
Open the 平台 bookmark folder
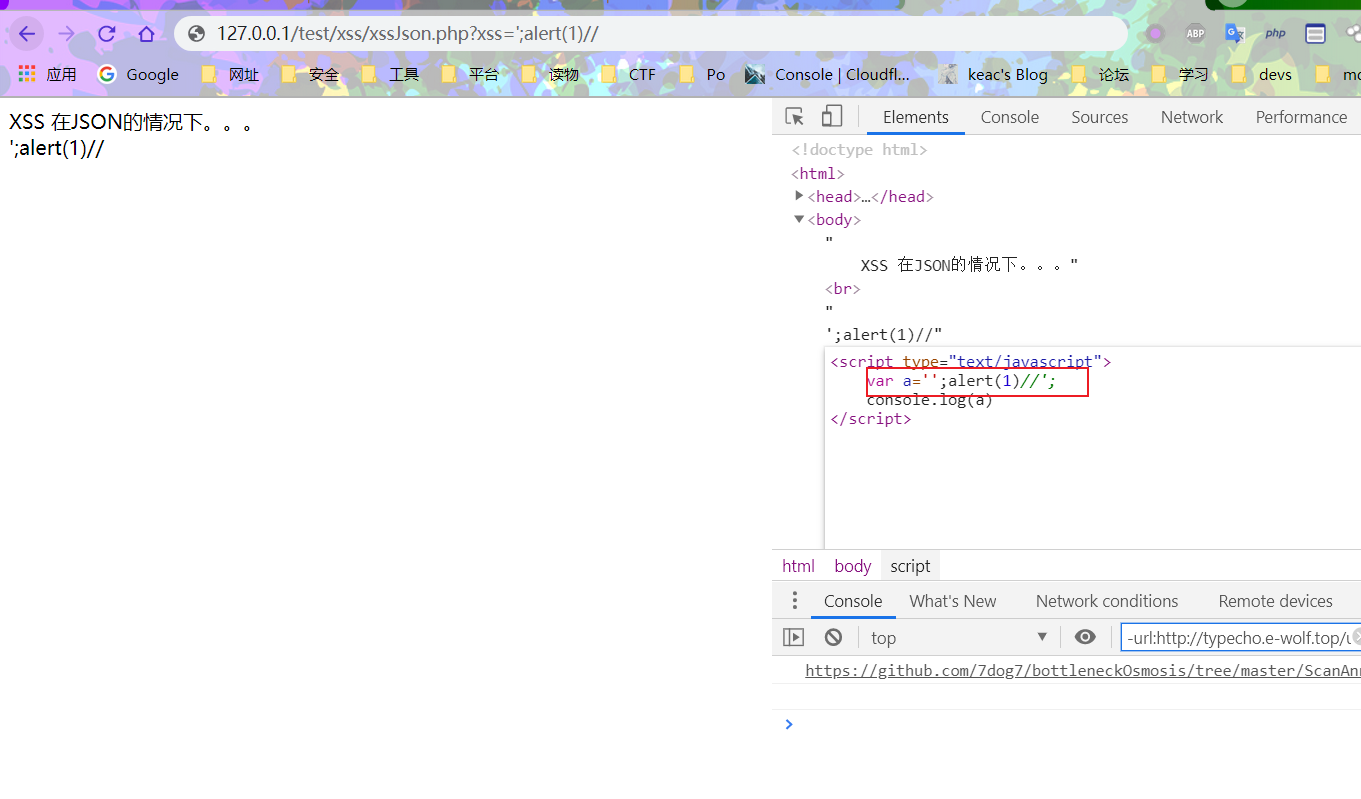pos(470,74)
